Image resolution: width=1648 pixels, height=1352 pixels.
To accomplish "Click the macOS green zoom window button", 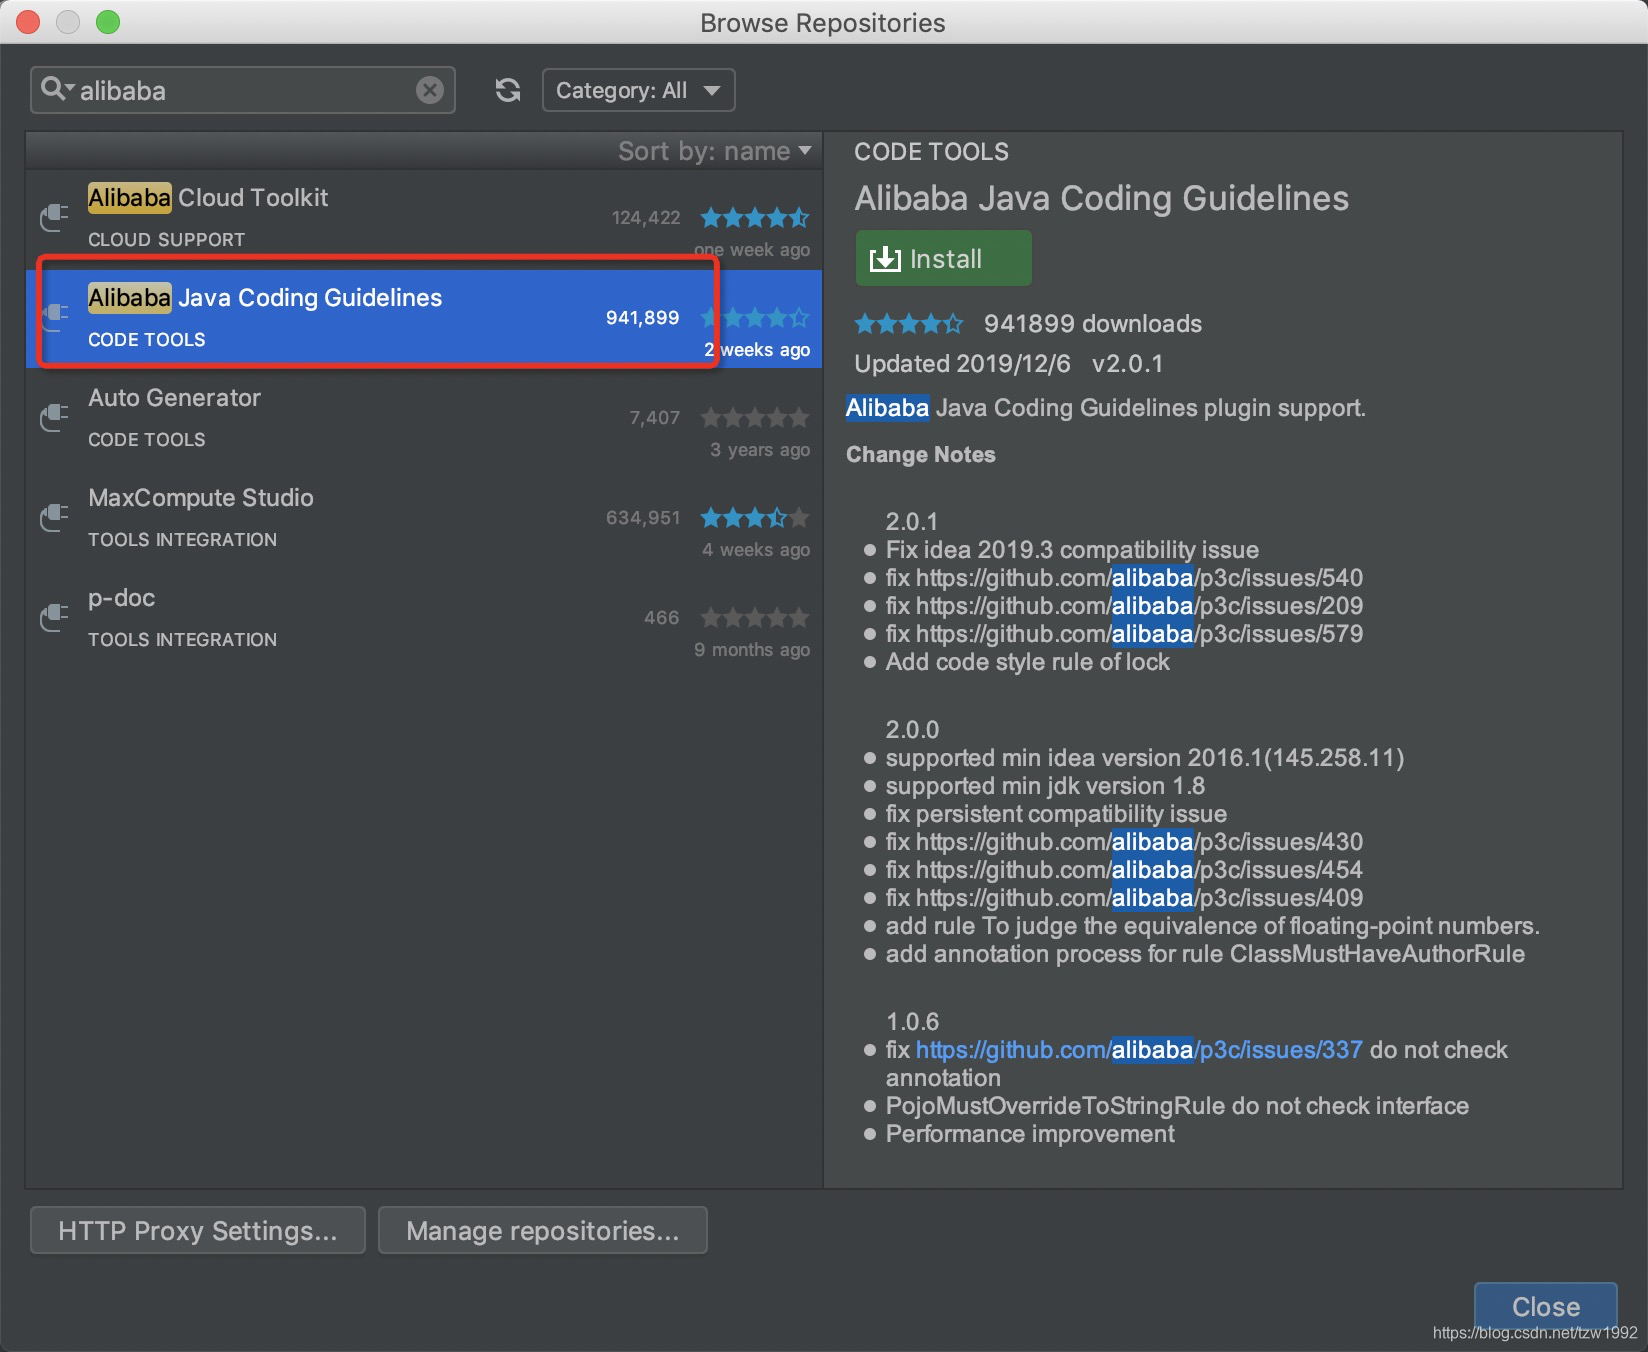I will (108, 22).
